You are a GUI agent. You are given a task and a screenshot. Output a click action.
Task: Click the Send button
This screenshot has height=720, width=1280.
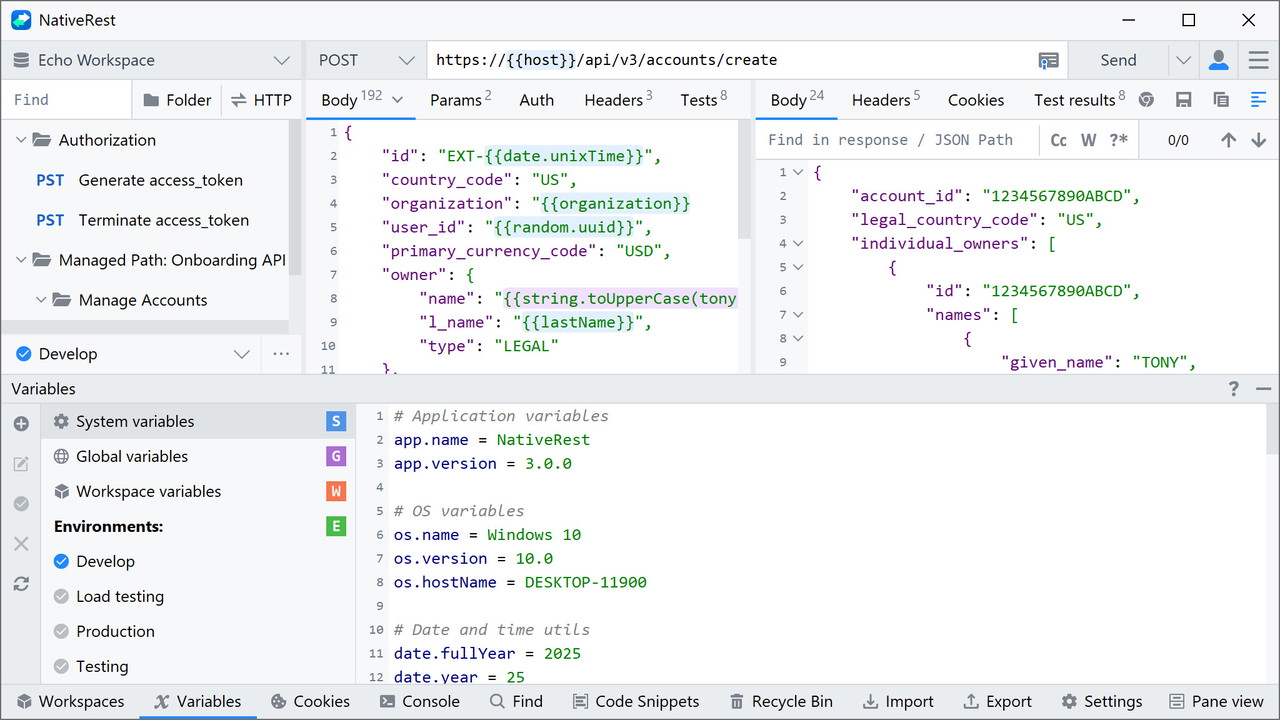[x=1118, y=60]
